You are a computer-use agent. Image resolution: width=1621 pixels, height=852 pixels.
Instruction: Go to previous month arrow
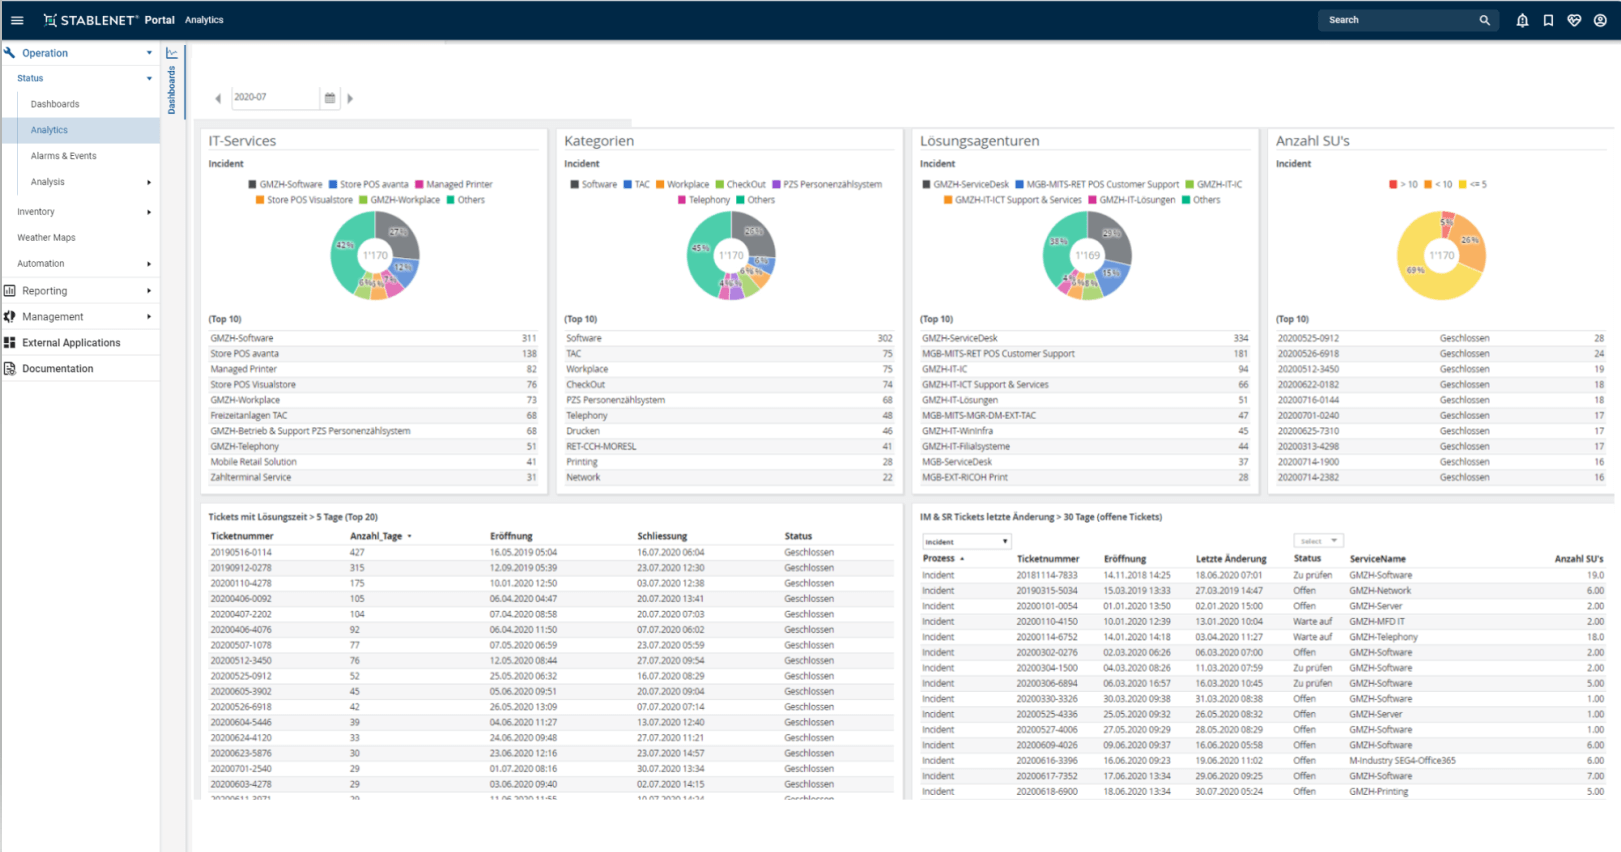point(218,98)
